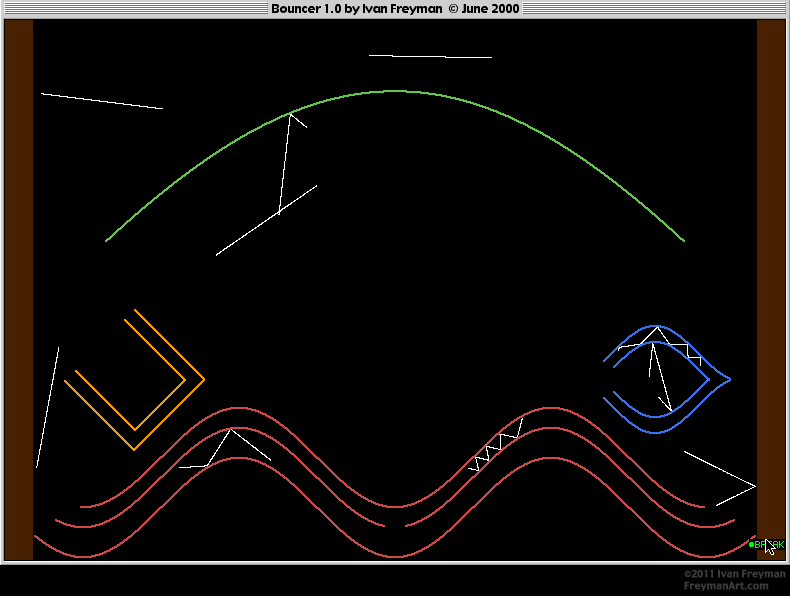
Task: Click the white bounce trail touching the green arc
Action: coord(285,160)
